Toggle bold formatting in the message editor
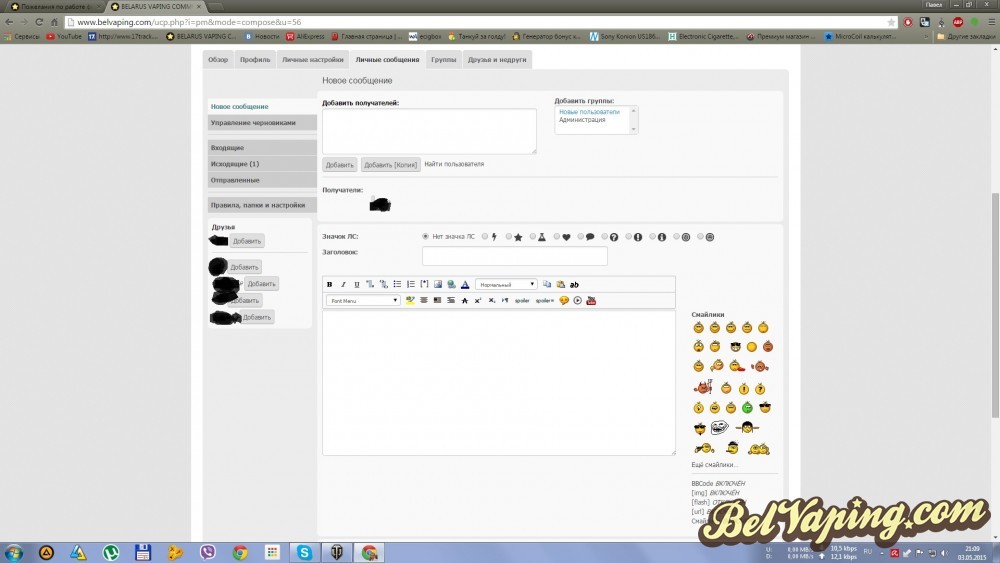Screen dimensions: 1000x563 click(x=329, y=284)
